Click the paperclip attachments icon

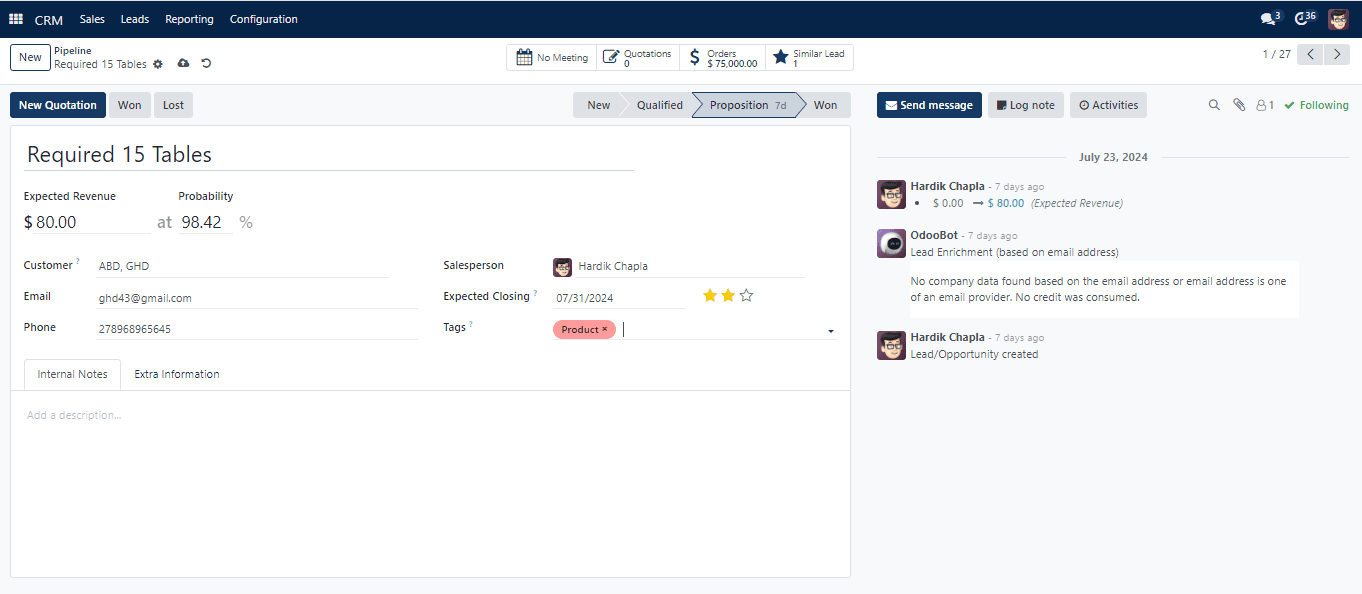point(1239,105)
